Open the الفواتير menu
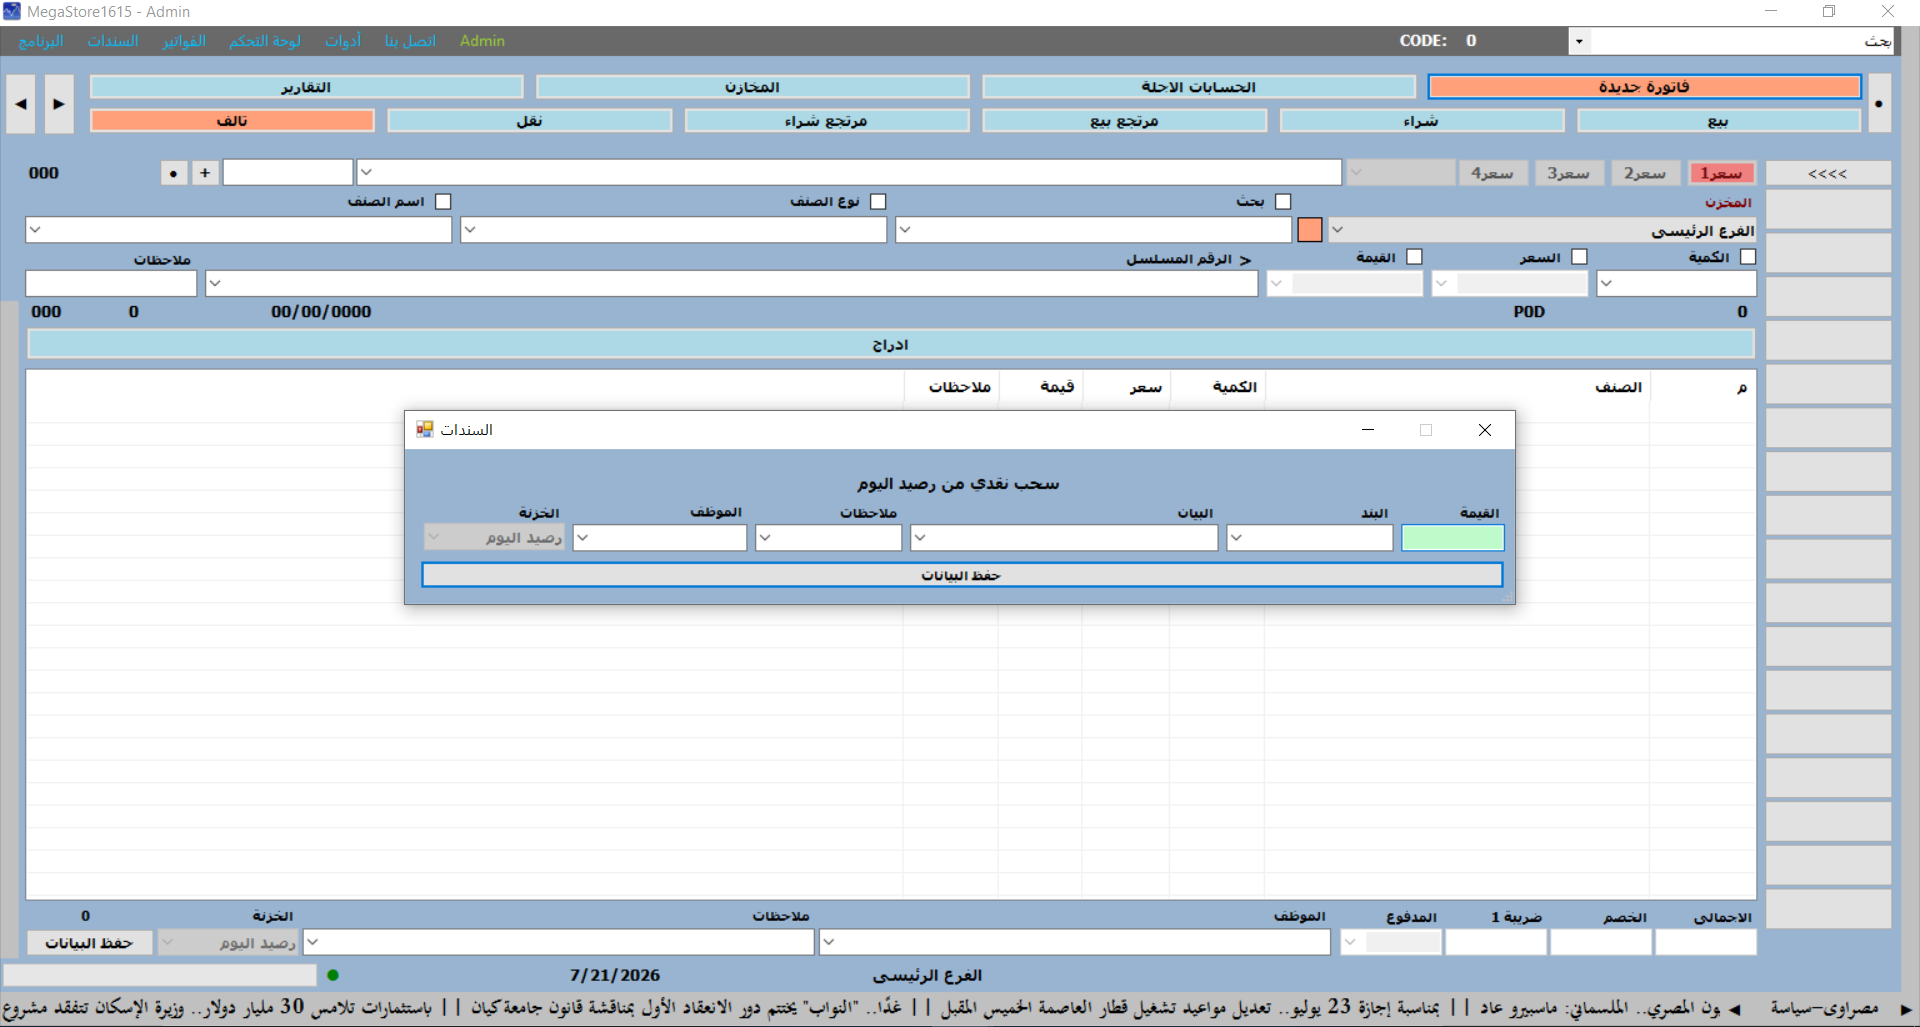 (184, 41)
